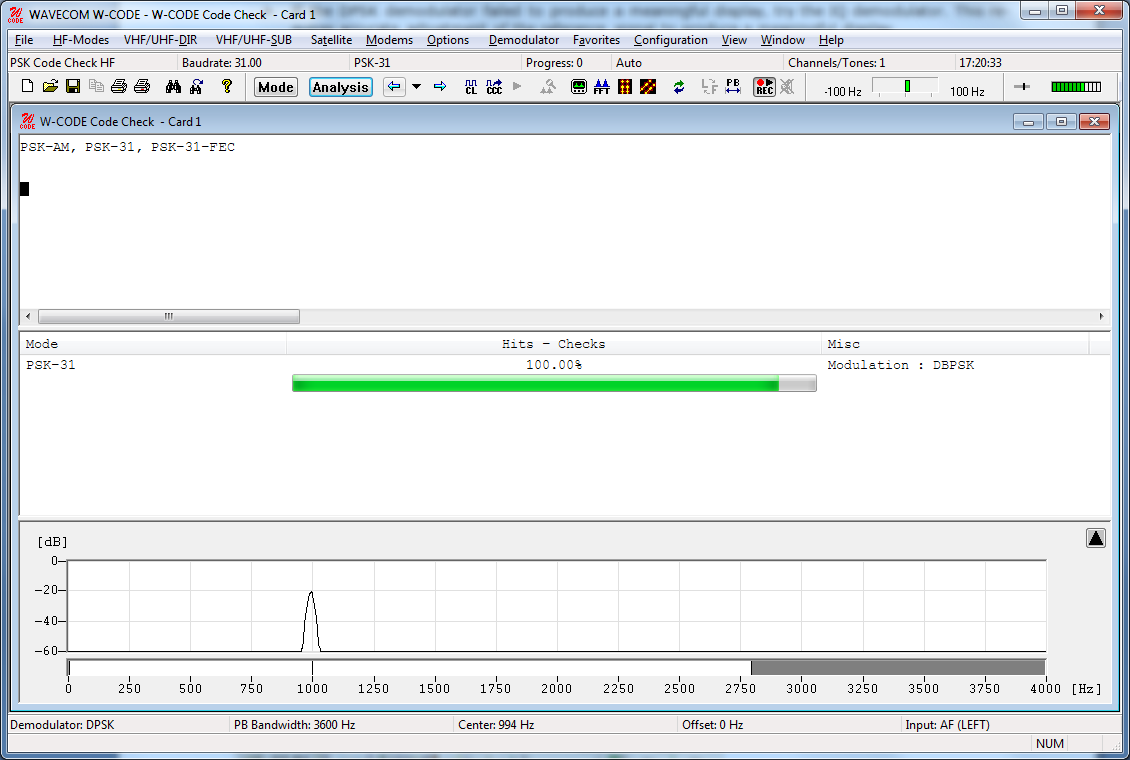The image size is (1130, 760).
Task: Open dropdown arrow next to left arrow
Action: pyautogui.click(x=416, y=87)
